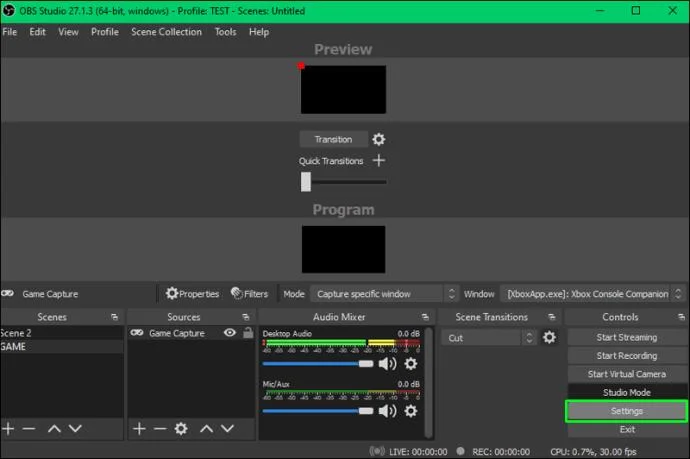Open Window dropdown showing XboxApp.exe
The image size is (690, 459).
point(592,294)
